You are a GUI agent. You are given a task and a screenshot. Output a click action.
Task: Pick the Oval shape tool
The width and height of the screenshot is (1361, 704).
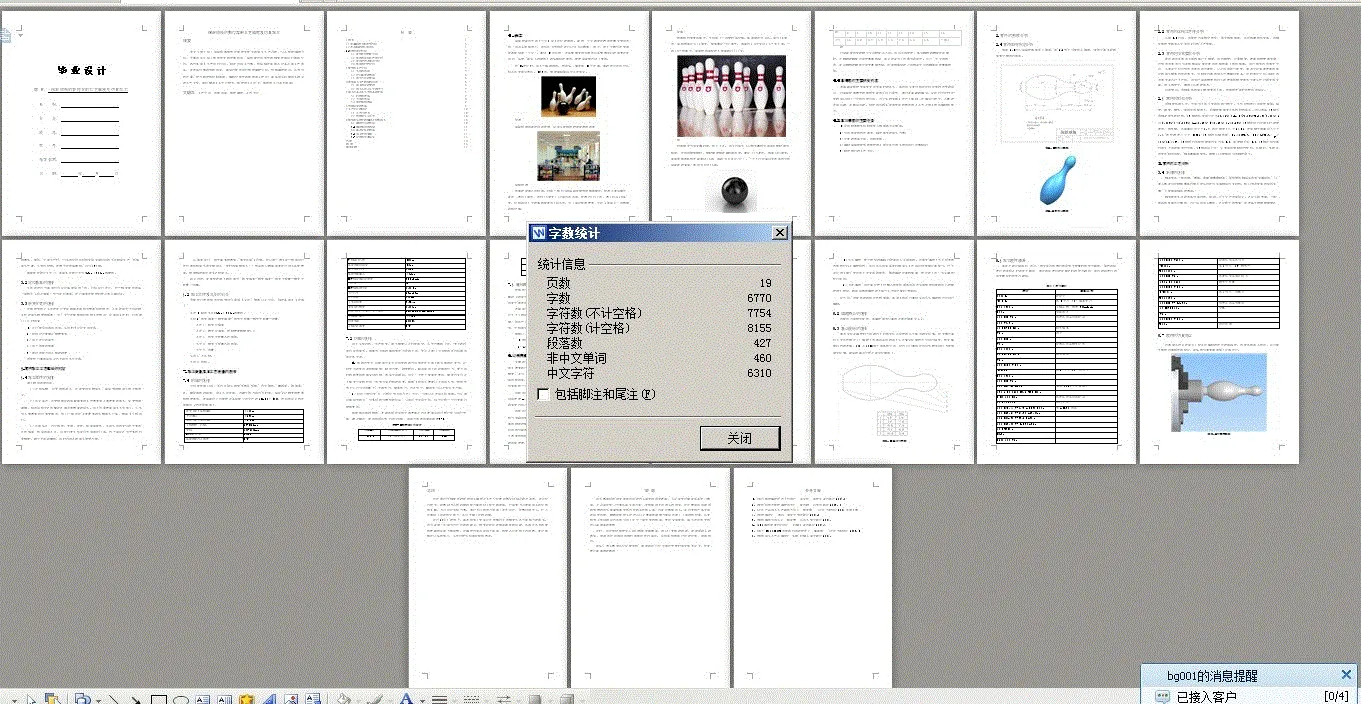click(x=181, y=699)
